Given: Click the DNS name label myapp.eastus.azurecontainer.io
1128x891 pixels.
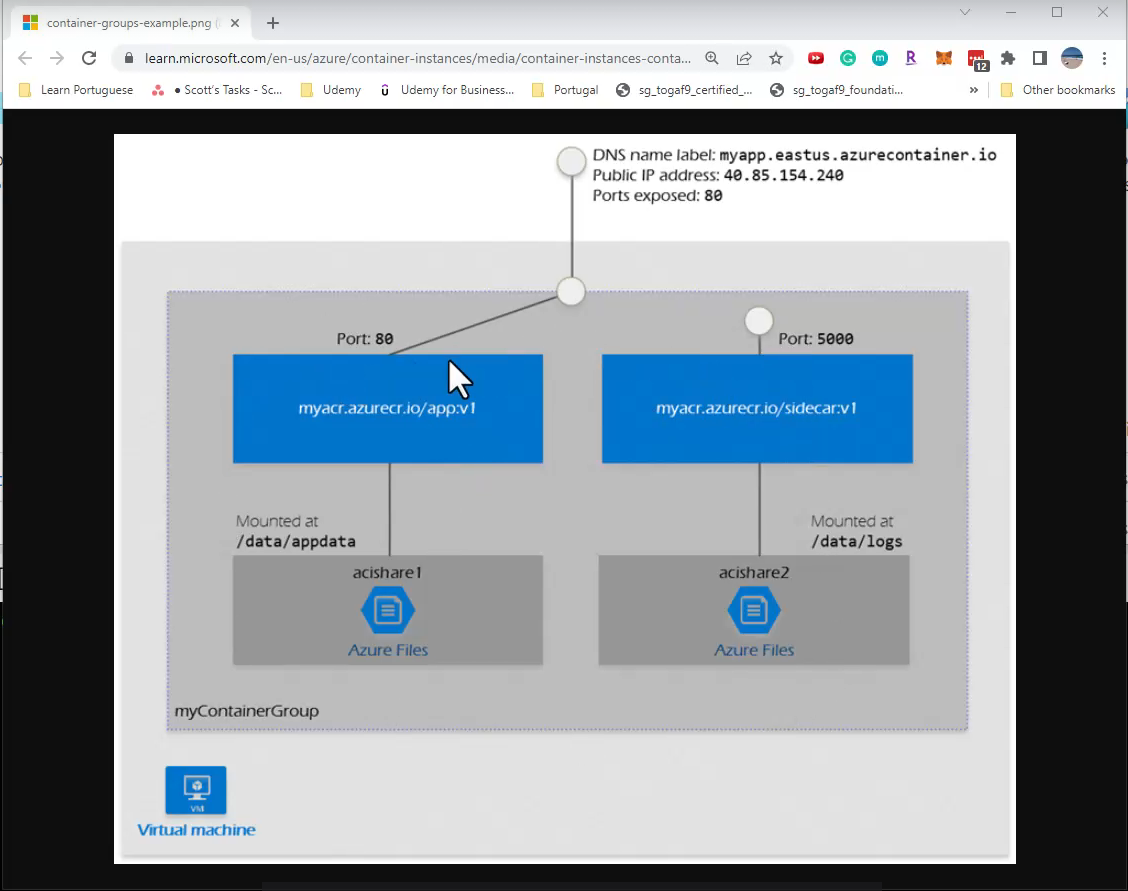Looking at the screenshot, I should (x=794, y=155).
